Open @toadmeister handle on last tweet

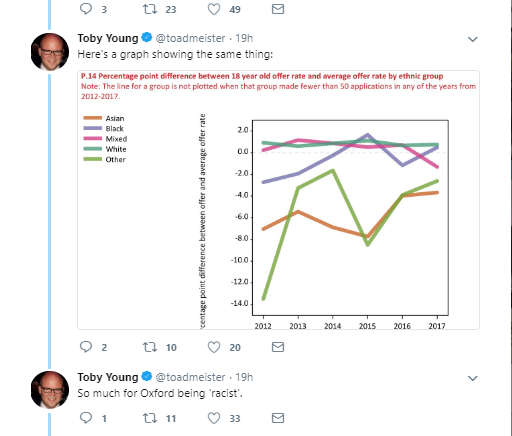pyautogui.click(x=190, y=377)
